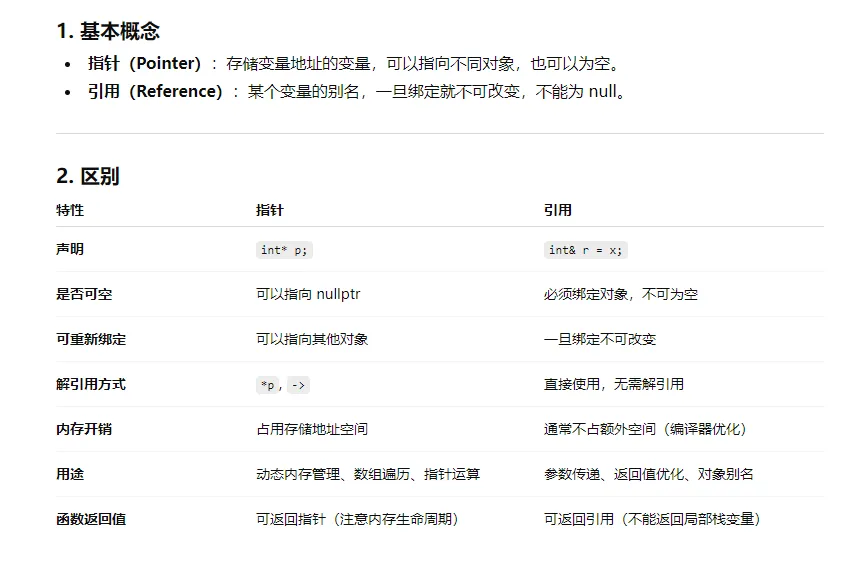Click the cell '可以指向 nullptr'
Image resolution: width=847 pixels, height=567 pixels.
[308, 294]
